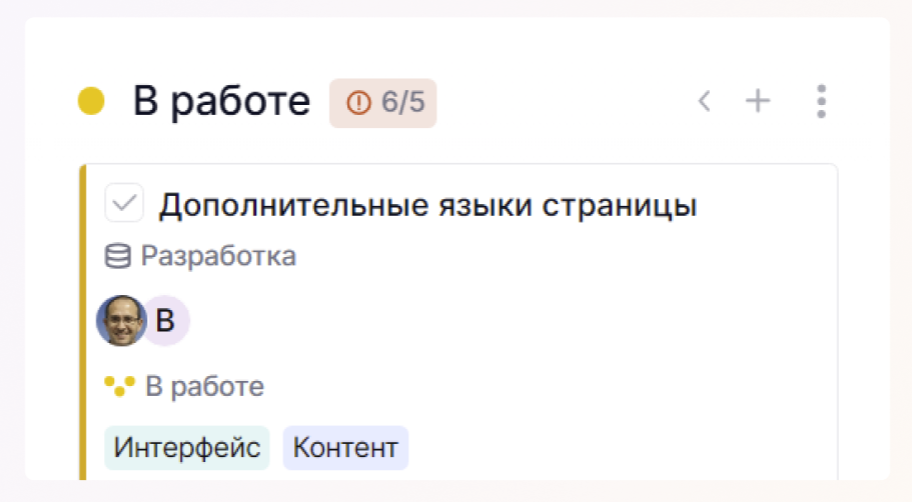Image resolution: width=912 pixels, height=502 pixels.
Task: Open the column's vertical three-dot menu
Action: 821,101
